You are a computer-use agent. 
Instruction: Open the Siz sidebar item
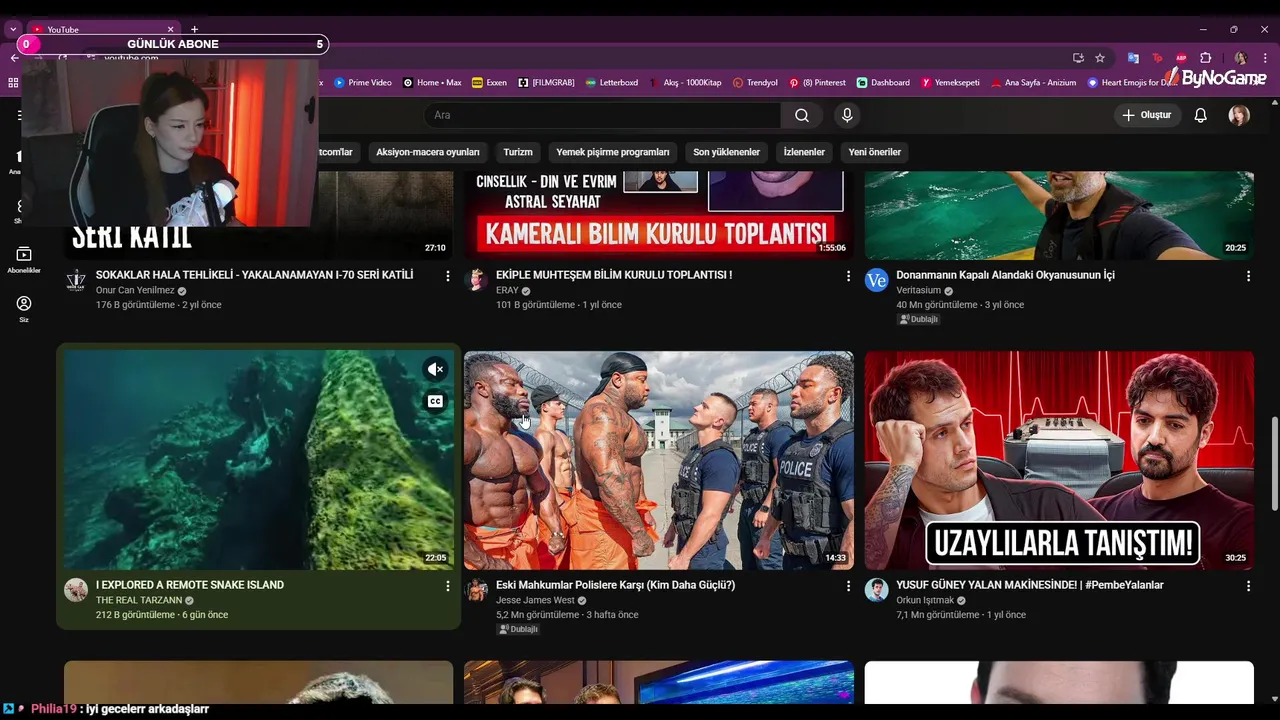click(24, 309)
